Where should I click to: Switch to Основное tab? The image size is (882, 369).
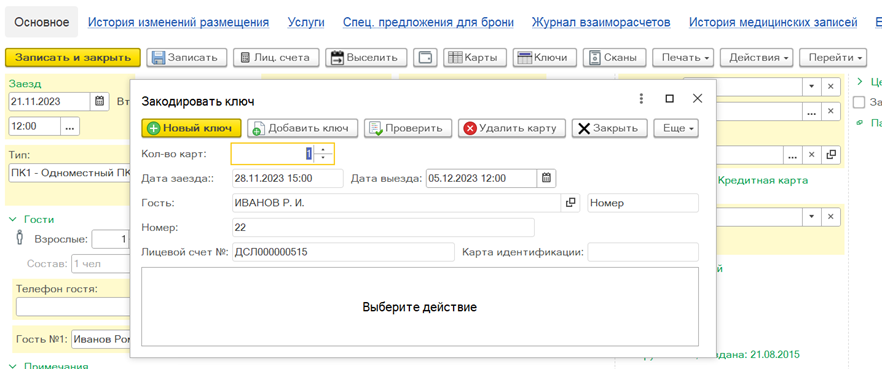click(42, 22)
